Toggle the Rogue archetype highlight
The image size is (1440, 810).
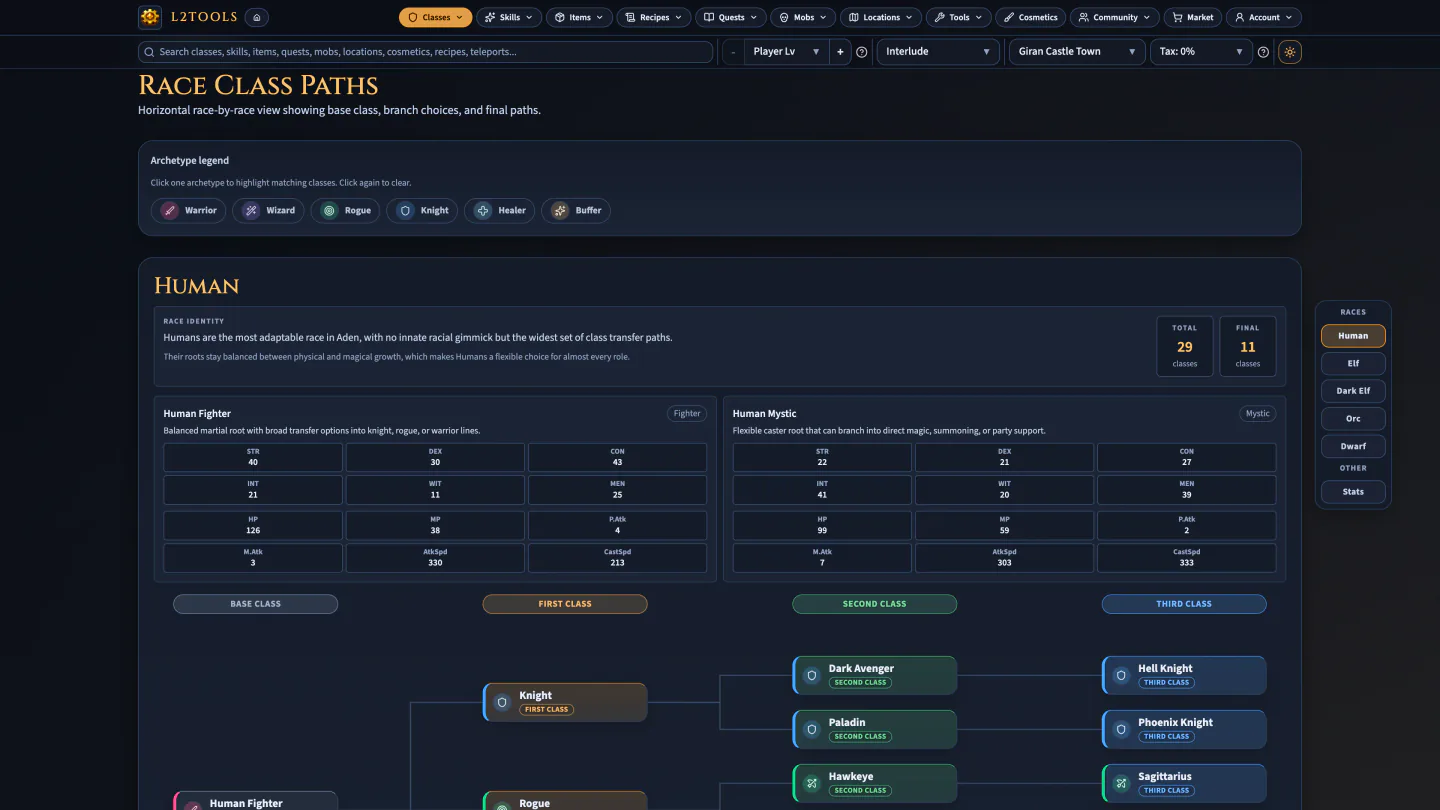click(x=346, y=210)
